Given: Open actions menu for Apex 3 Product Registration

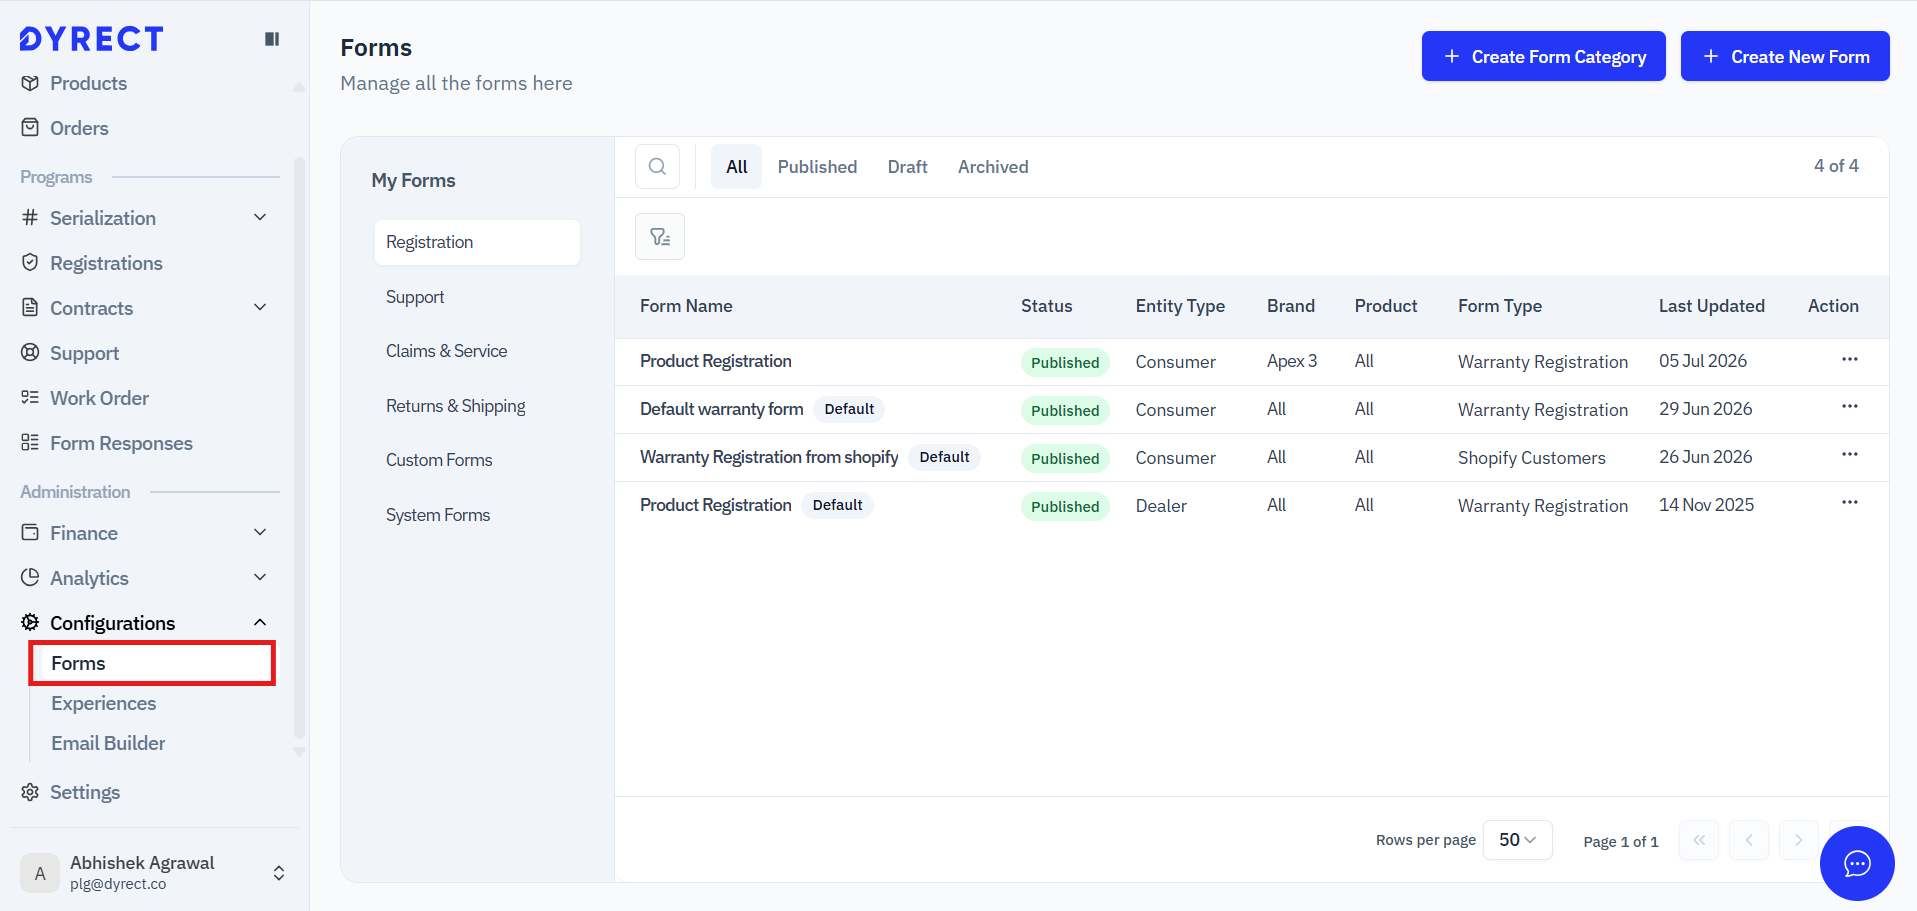Looking at the screenshot, I should pyautogui.click(x=1850, y=359).
